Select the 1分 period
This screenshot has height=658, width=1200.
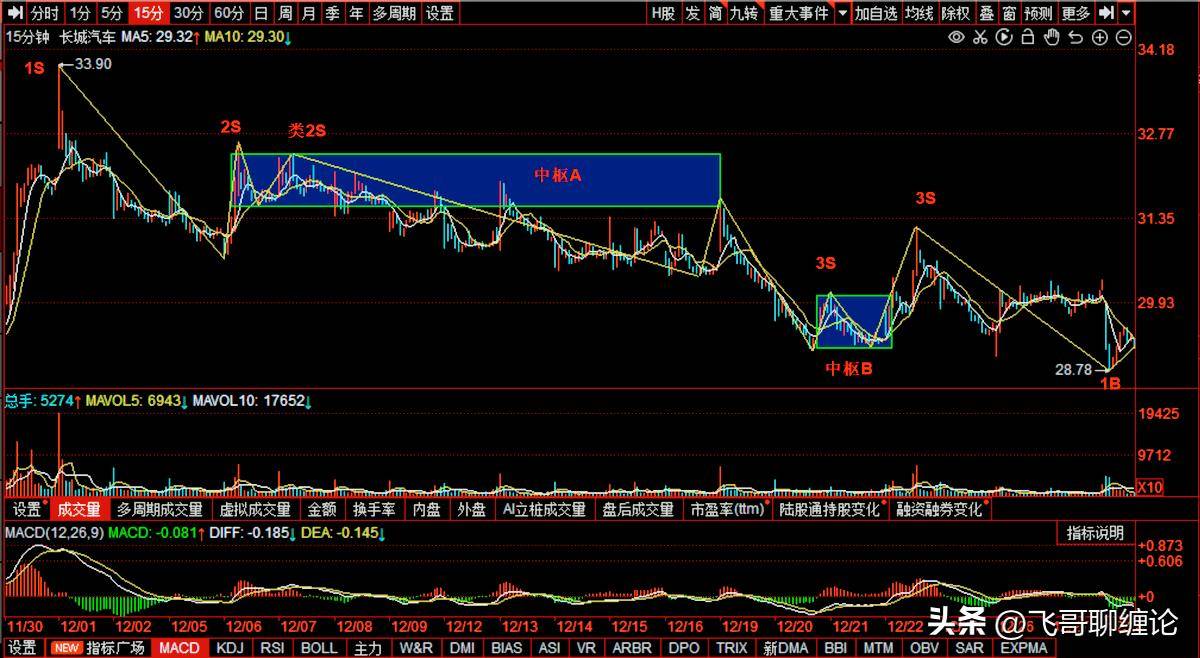[x=80, y=13]
